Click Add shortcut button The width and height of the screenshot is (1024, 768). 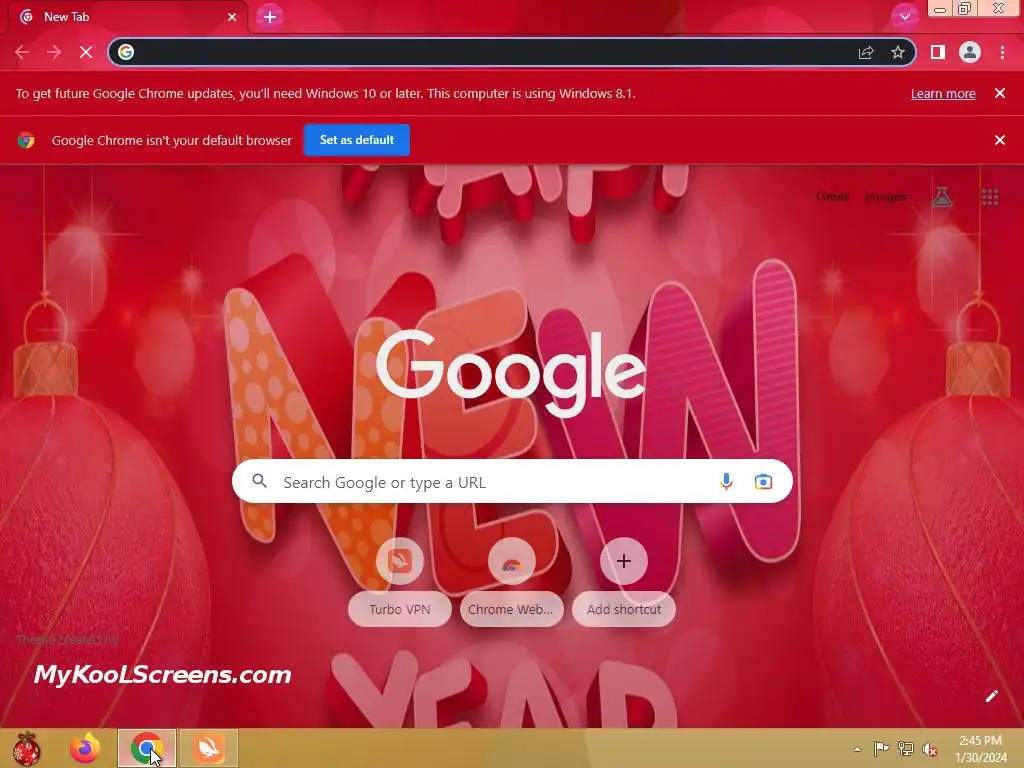(624, 582)
